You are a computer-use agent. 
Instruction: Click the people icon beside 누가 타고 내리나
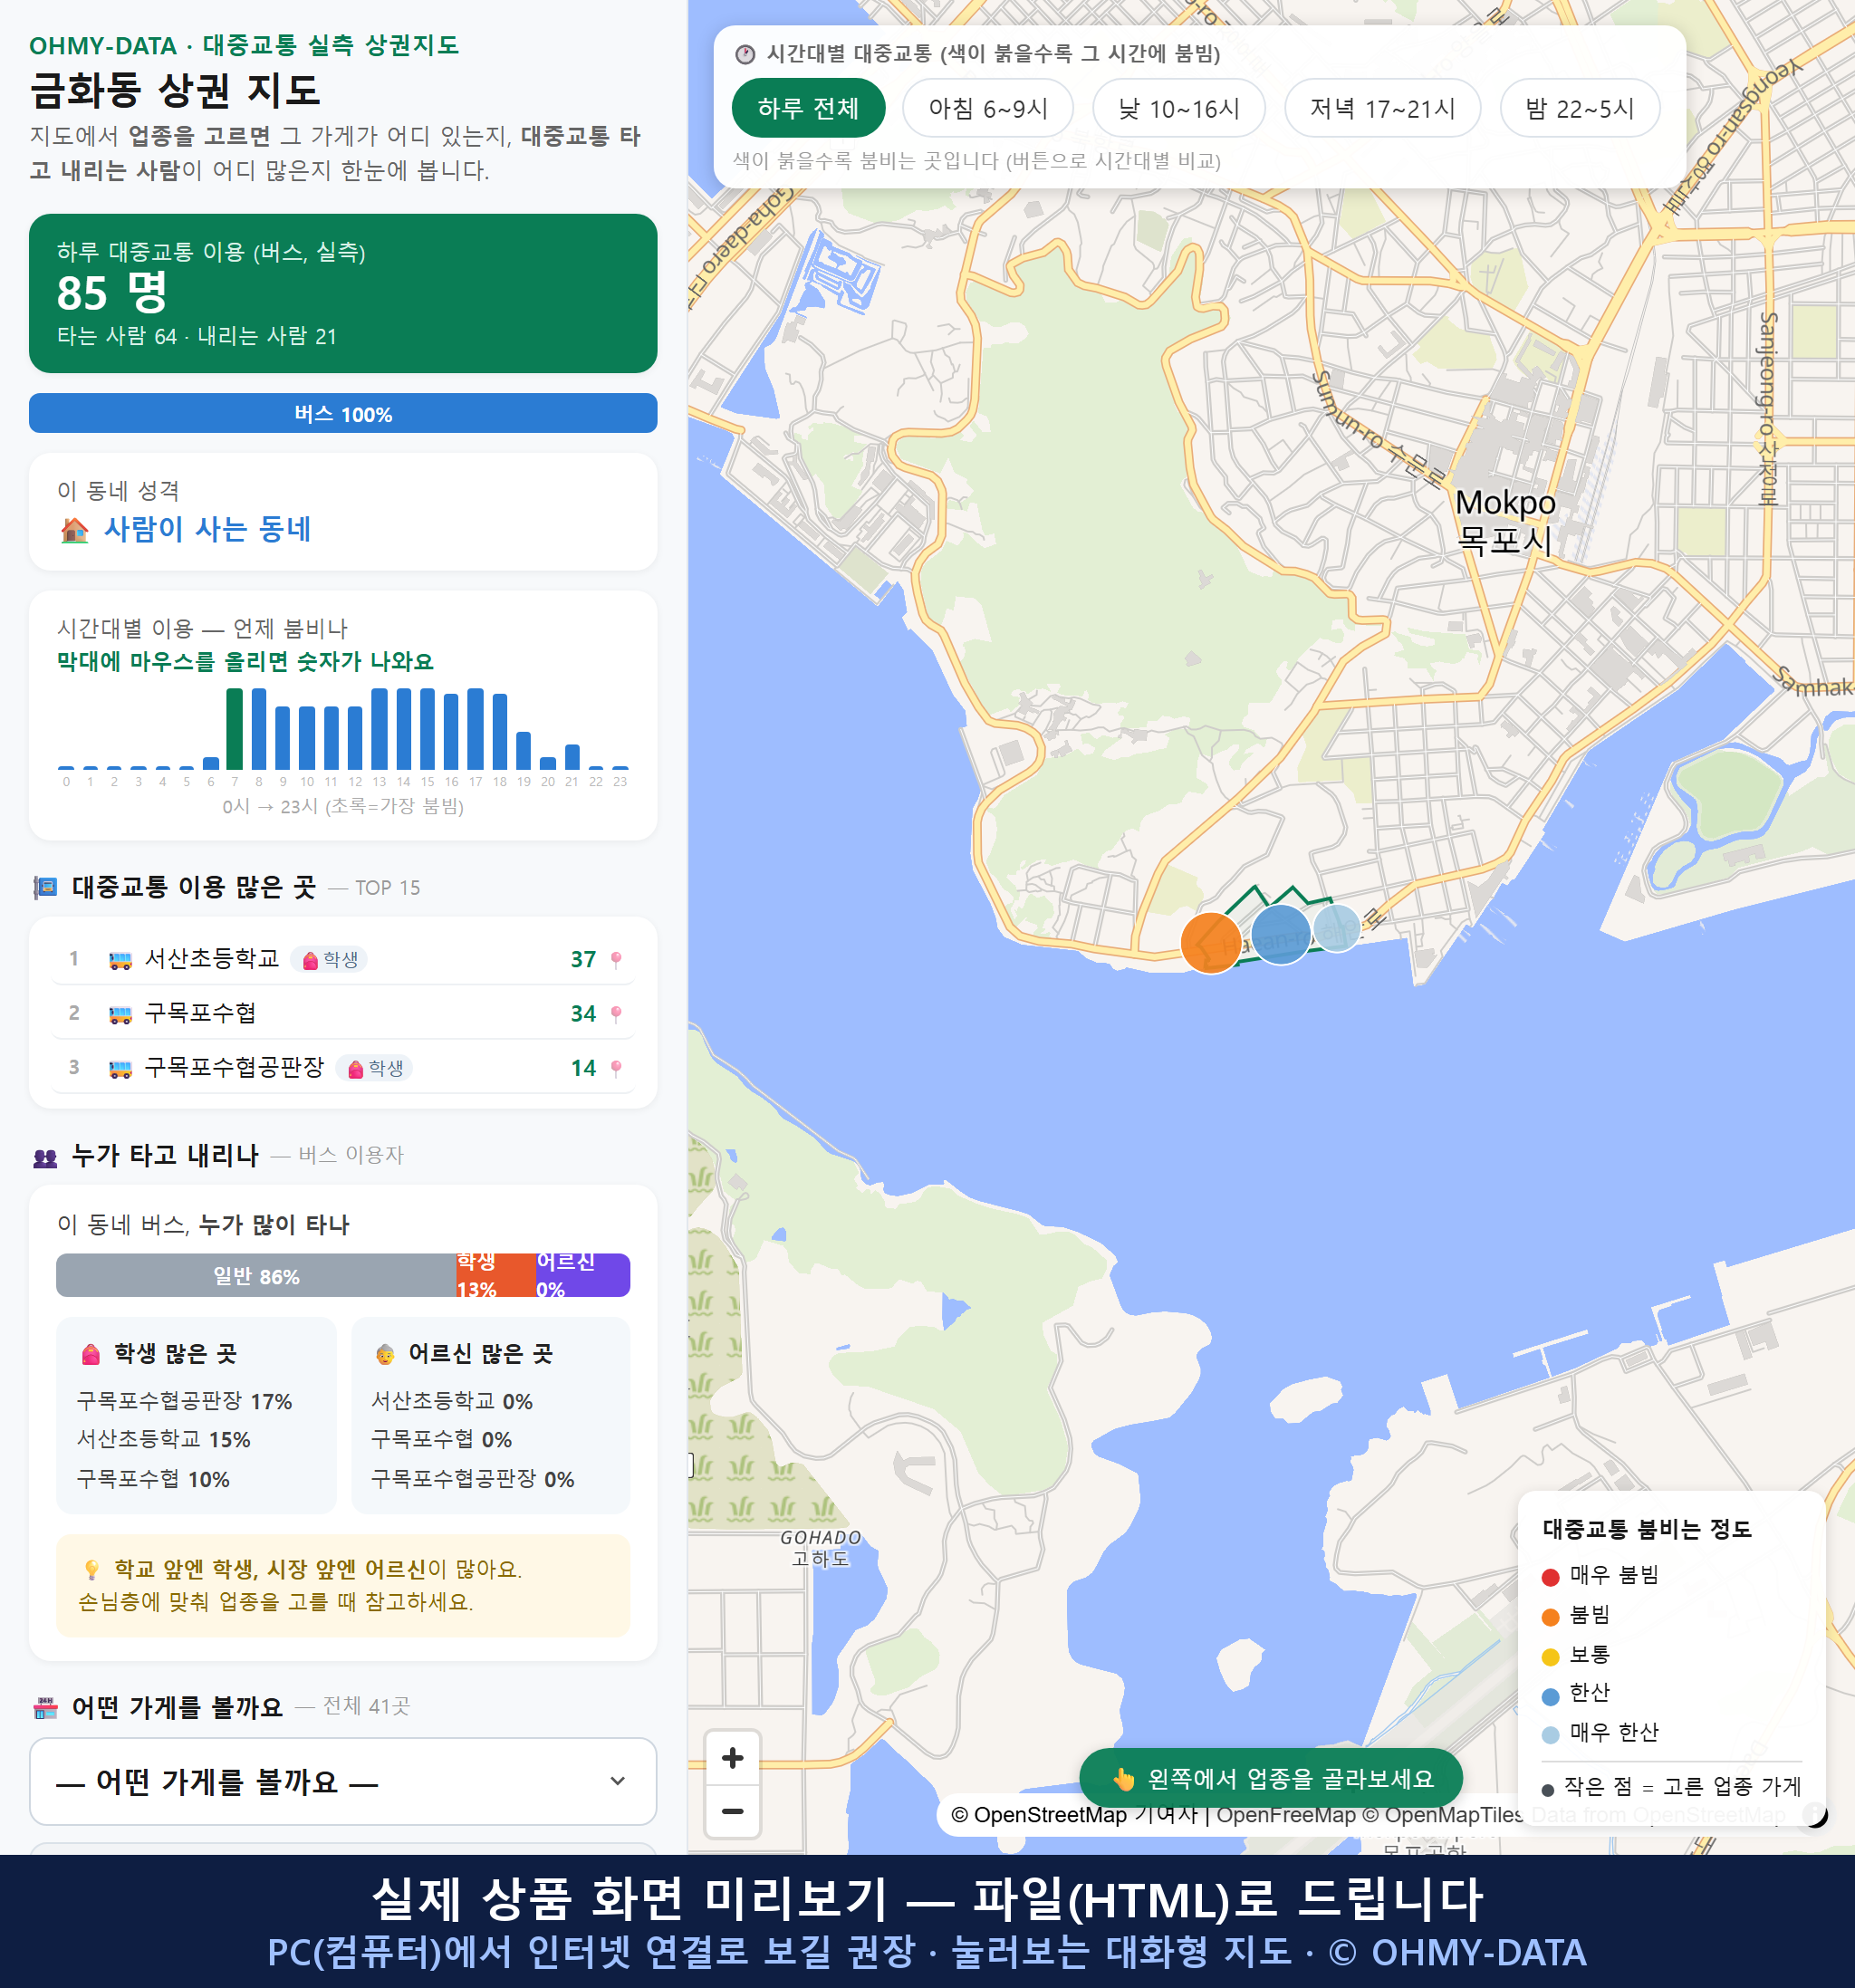click(x=45, y=1157)
